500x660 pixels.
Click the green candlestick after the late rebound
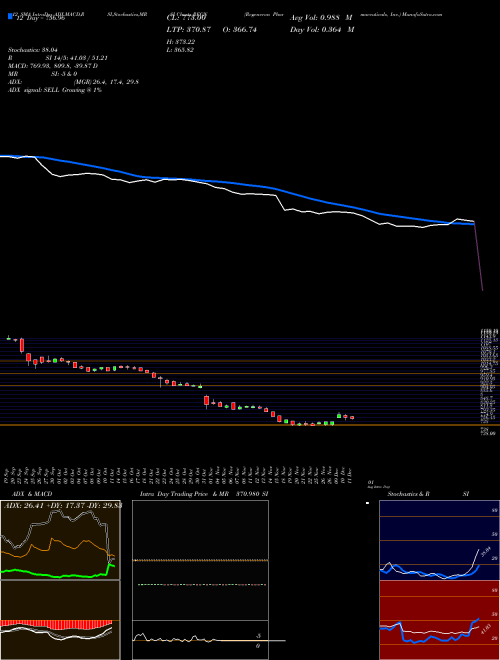coord(339,415)
